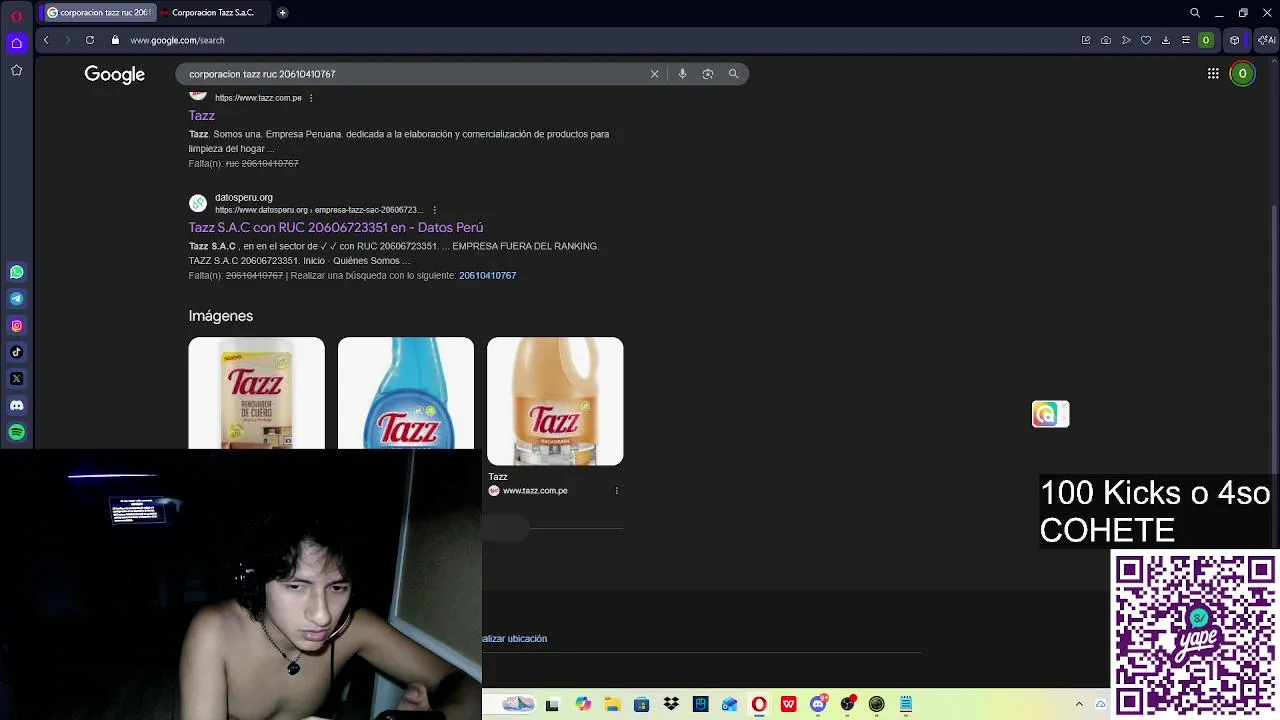Open Discord from the taskbar
The width and height of the screenshot is (1280, 720).
click(x=818, y=705)
